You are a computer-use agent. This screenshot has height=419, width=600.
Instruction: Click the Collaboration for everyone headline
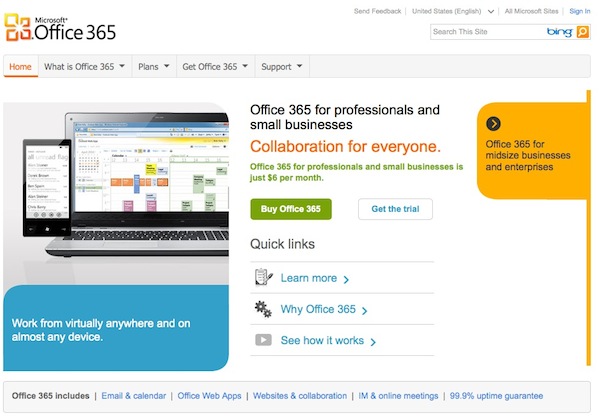click(345, 147)
